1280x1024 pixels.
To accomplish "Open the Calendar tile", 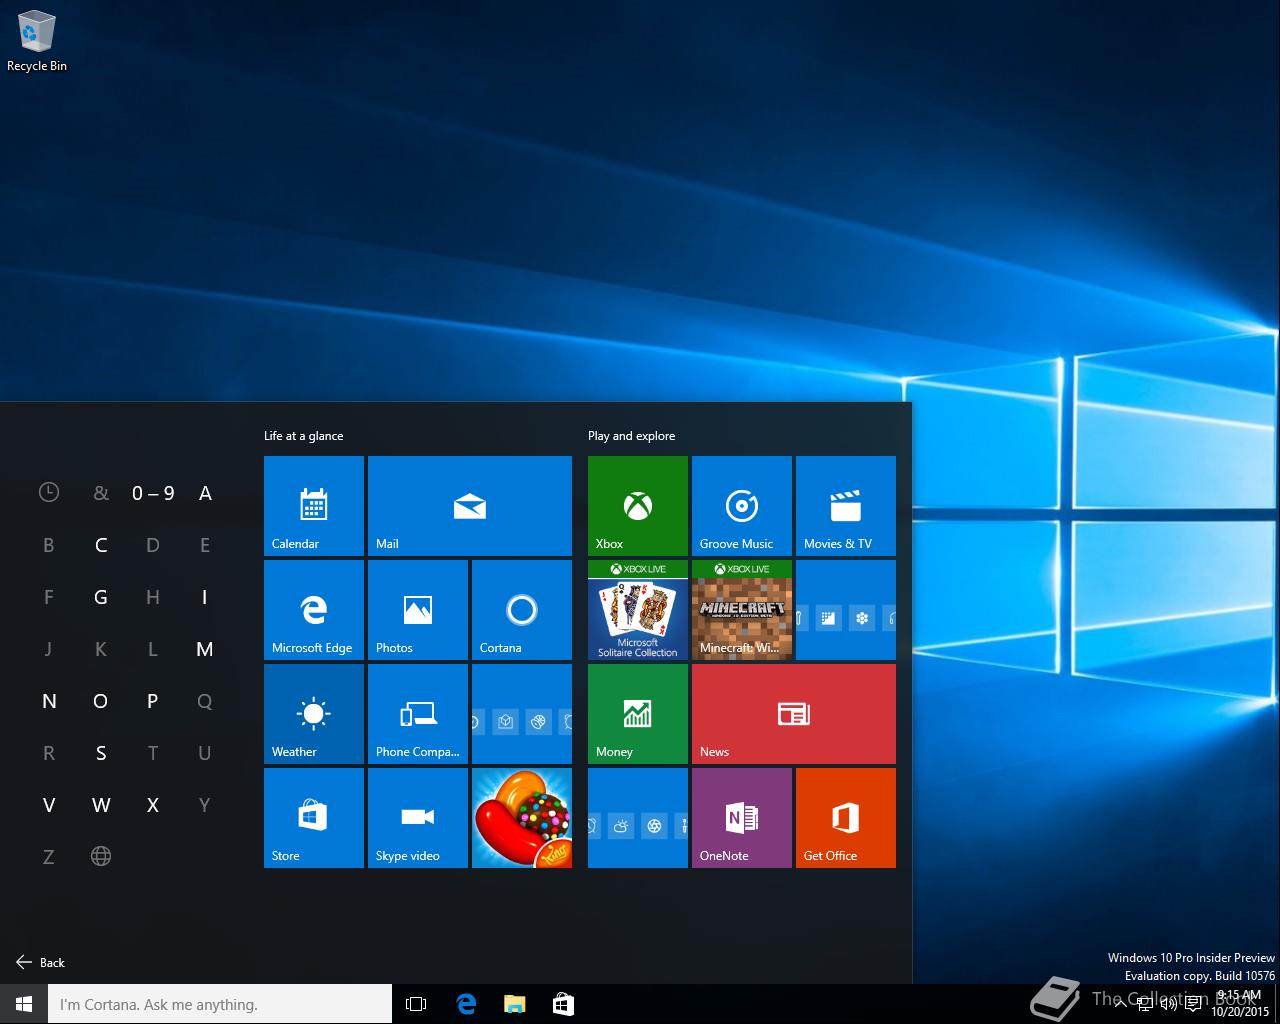I will (314, 506).
